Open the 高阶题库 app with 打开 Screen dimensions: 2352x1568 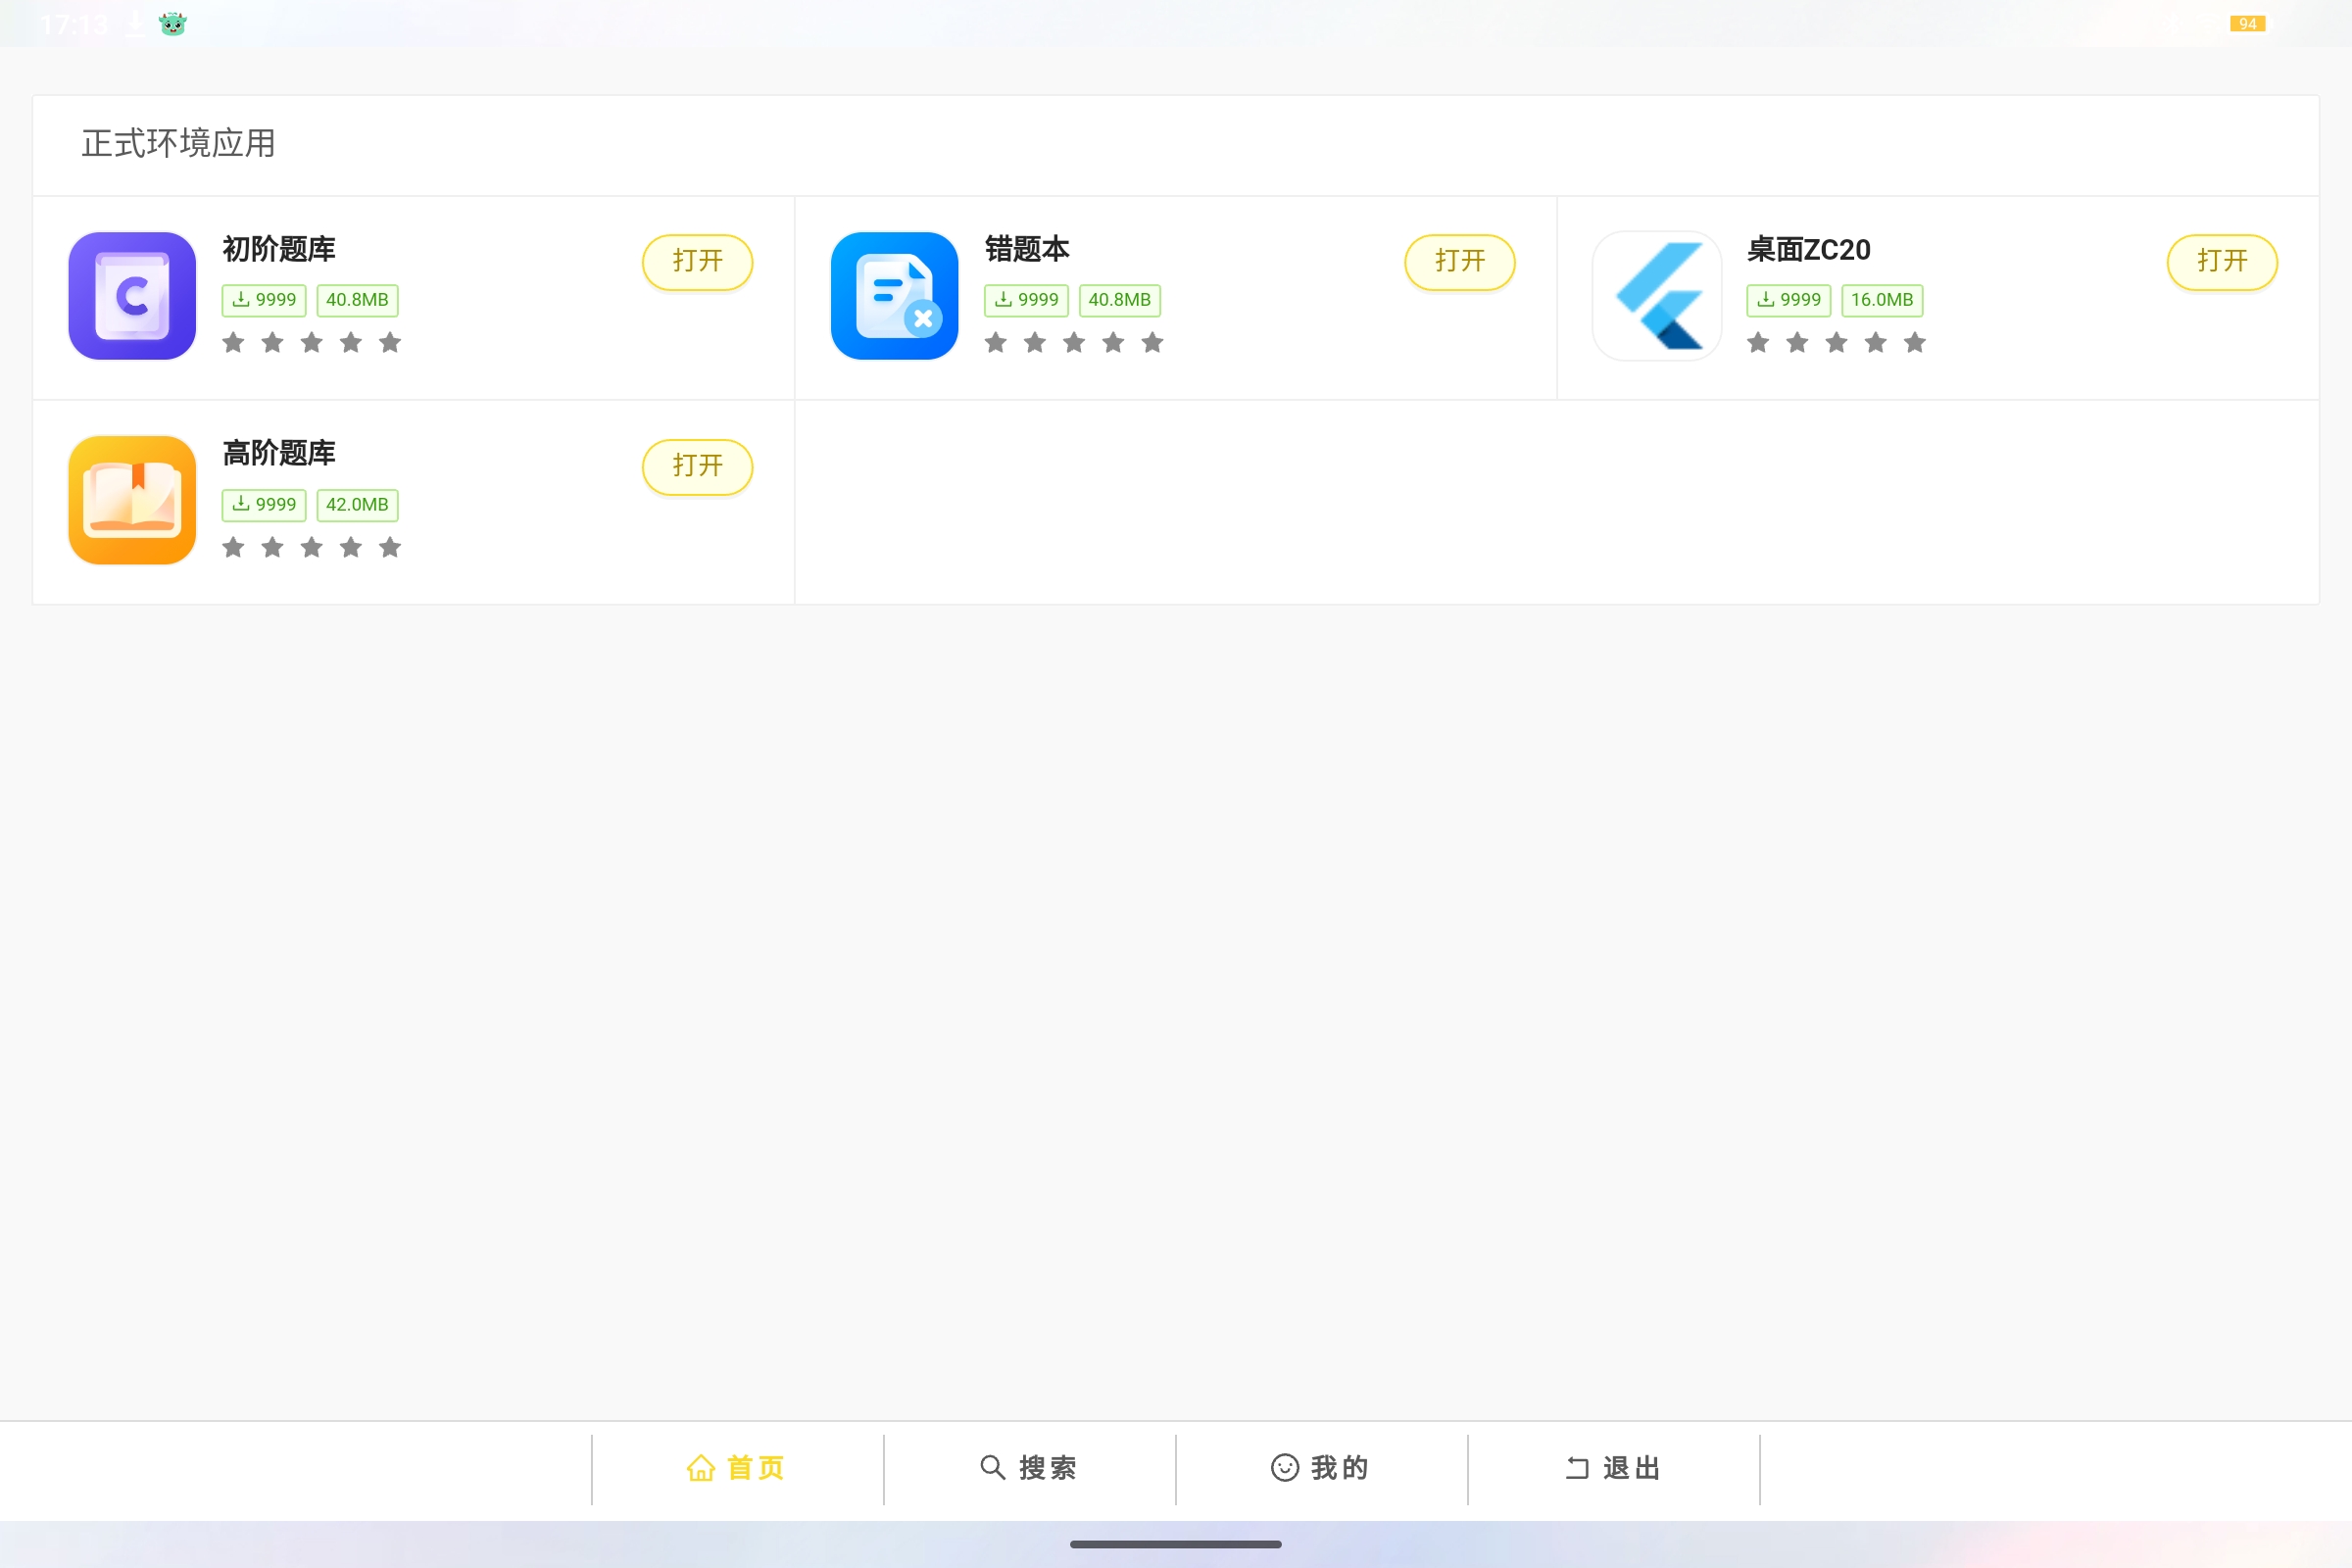click(697, 466)
